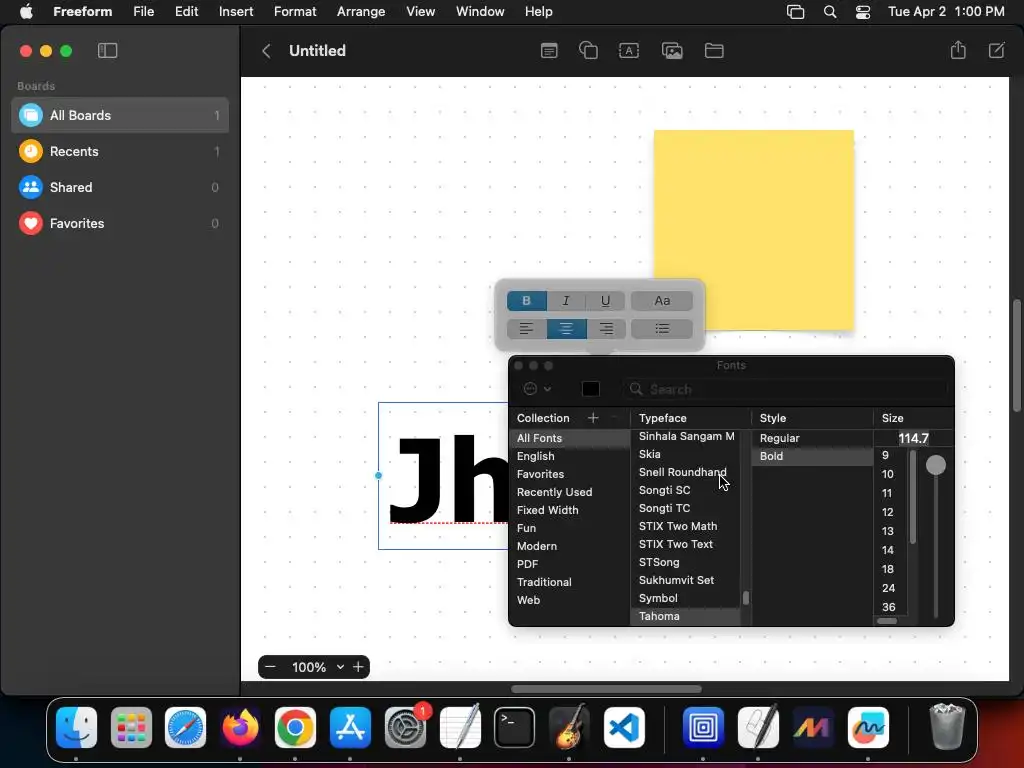Select the Recently Used collection
1024x768 pixels.
[554, 492]
